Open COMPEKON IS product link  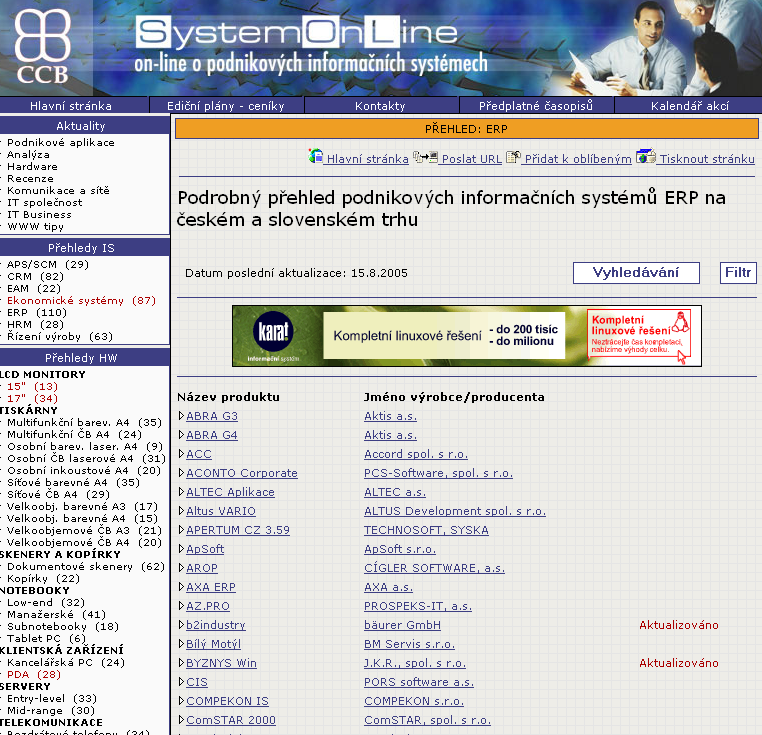coord(227,701)
